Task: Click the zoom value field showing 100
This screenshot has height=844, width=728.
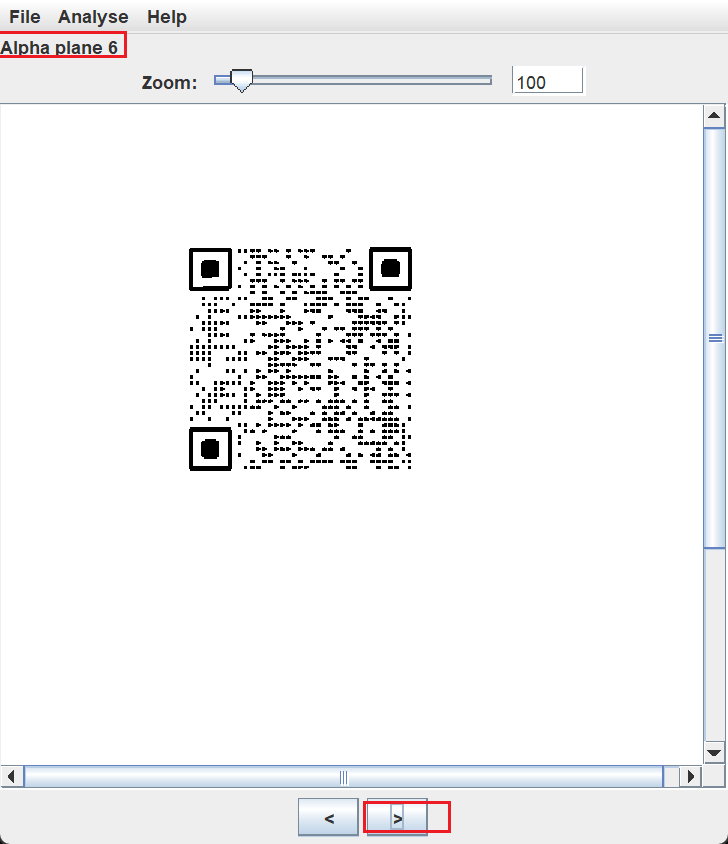Action: (x=548, y=82)
